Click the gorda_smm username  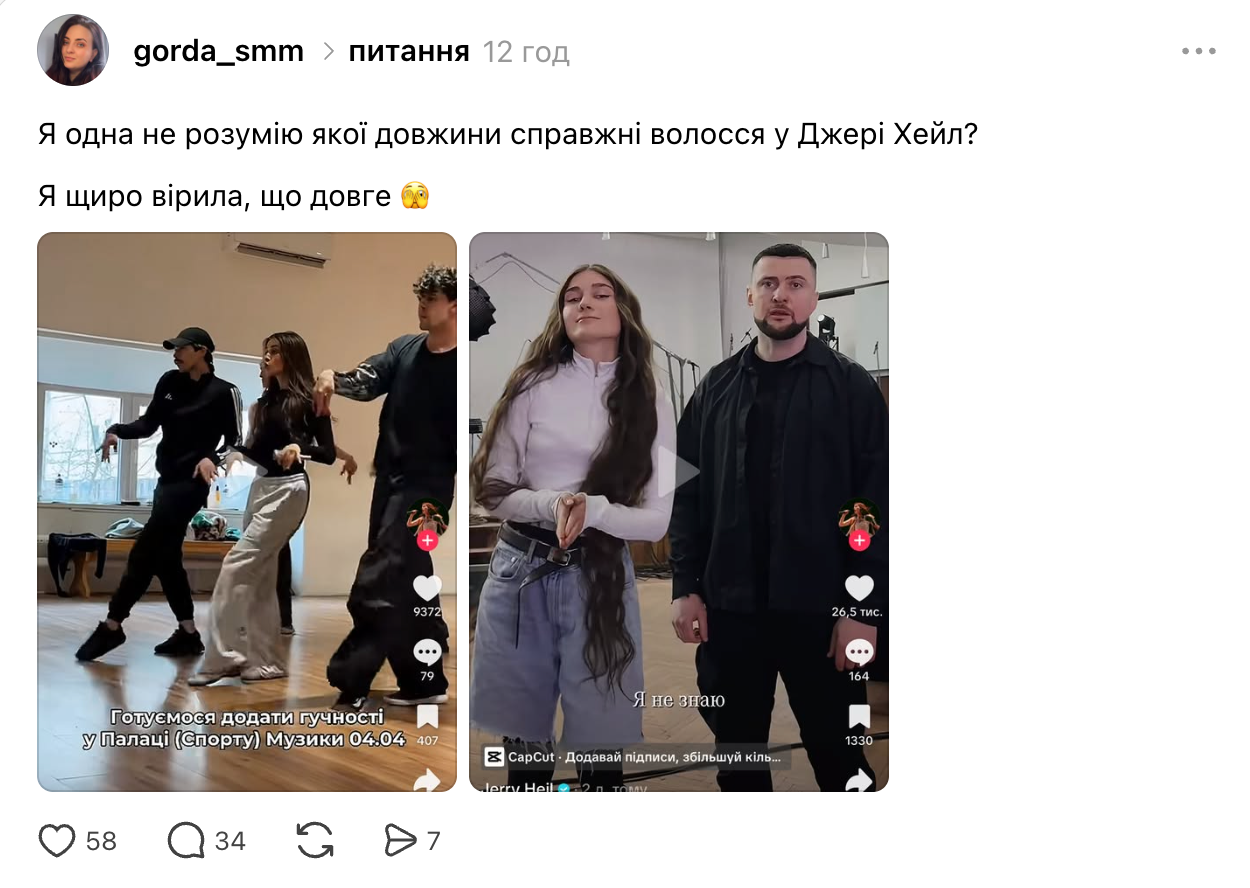(219, 51)
